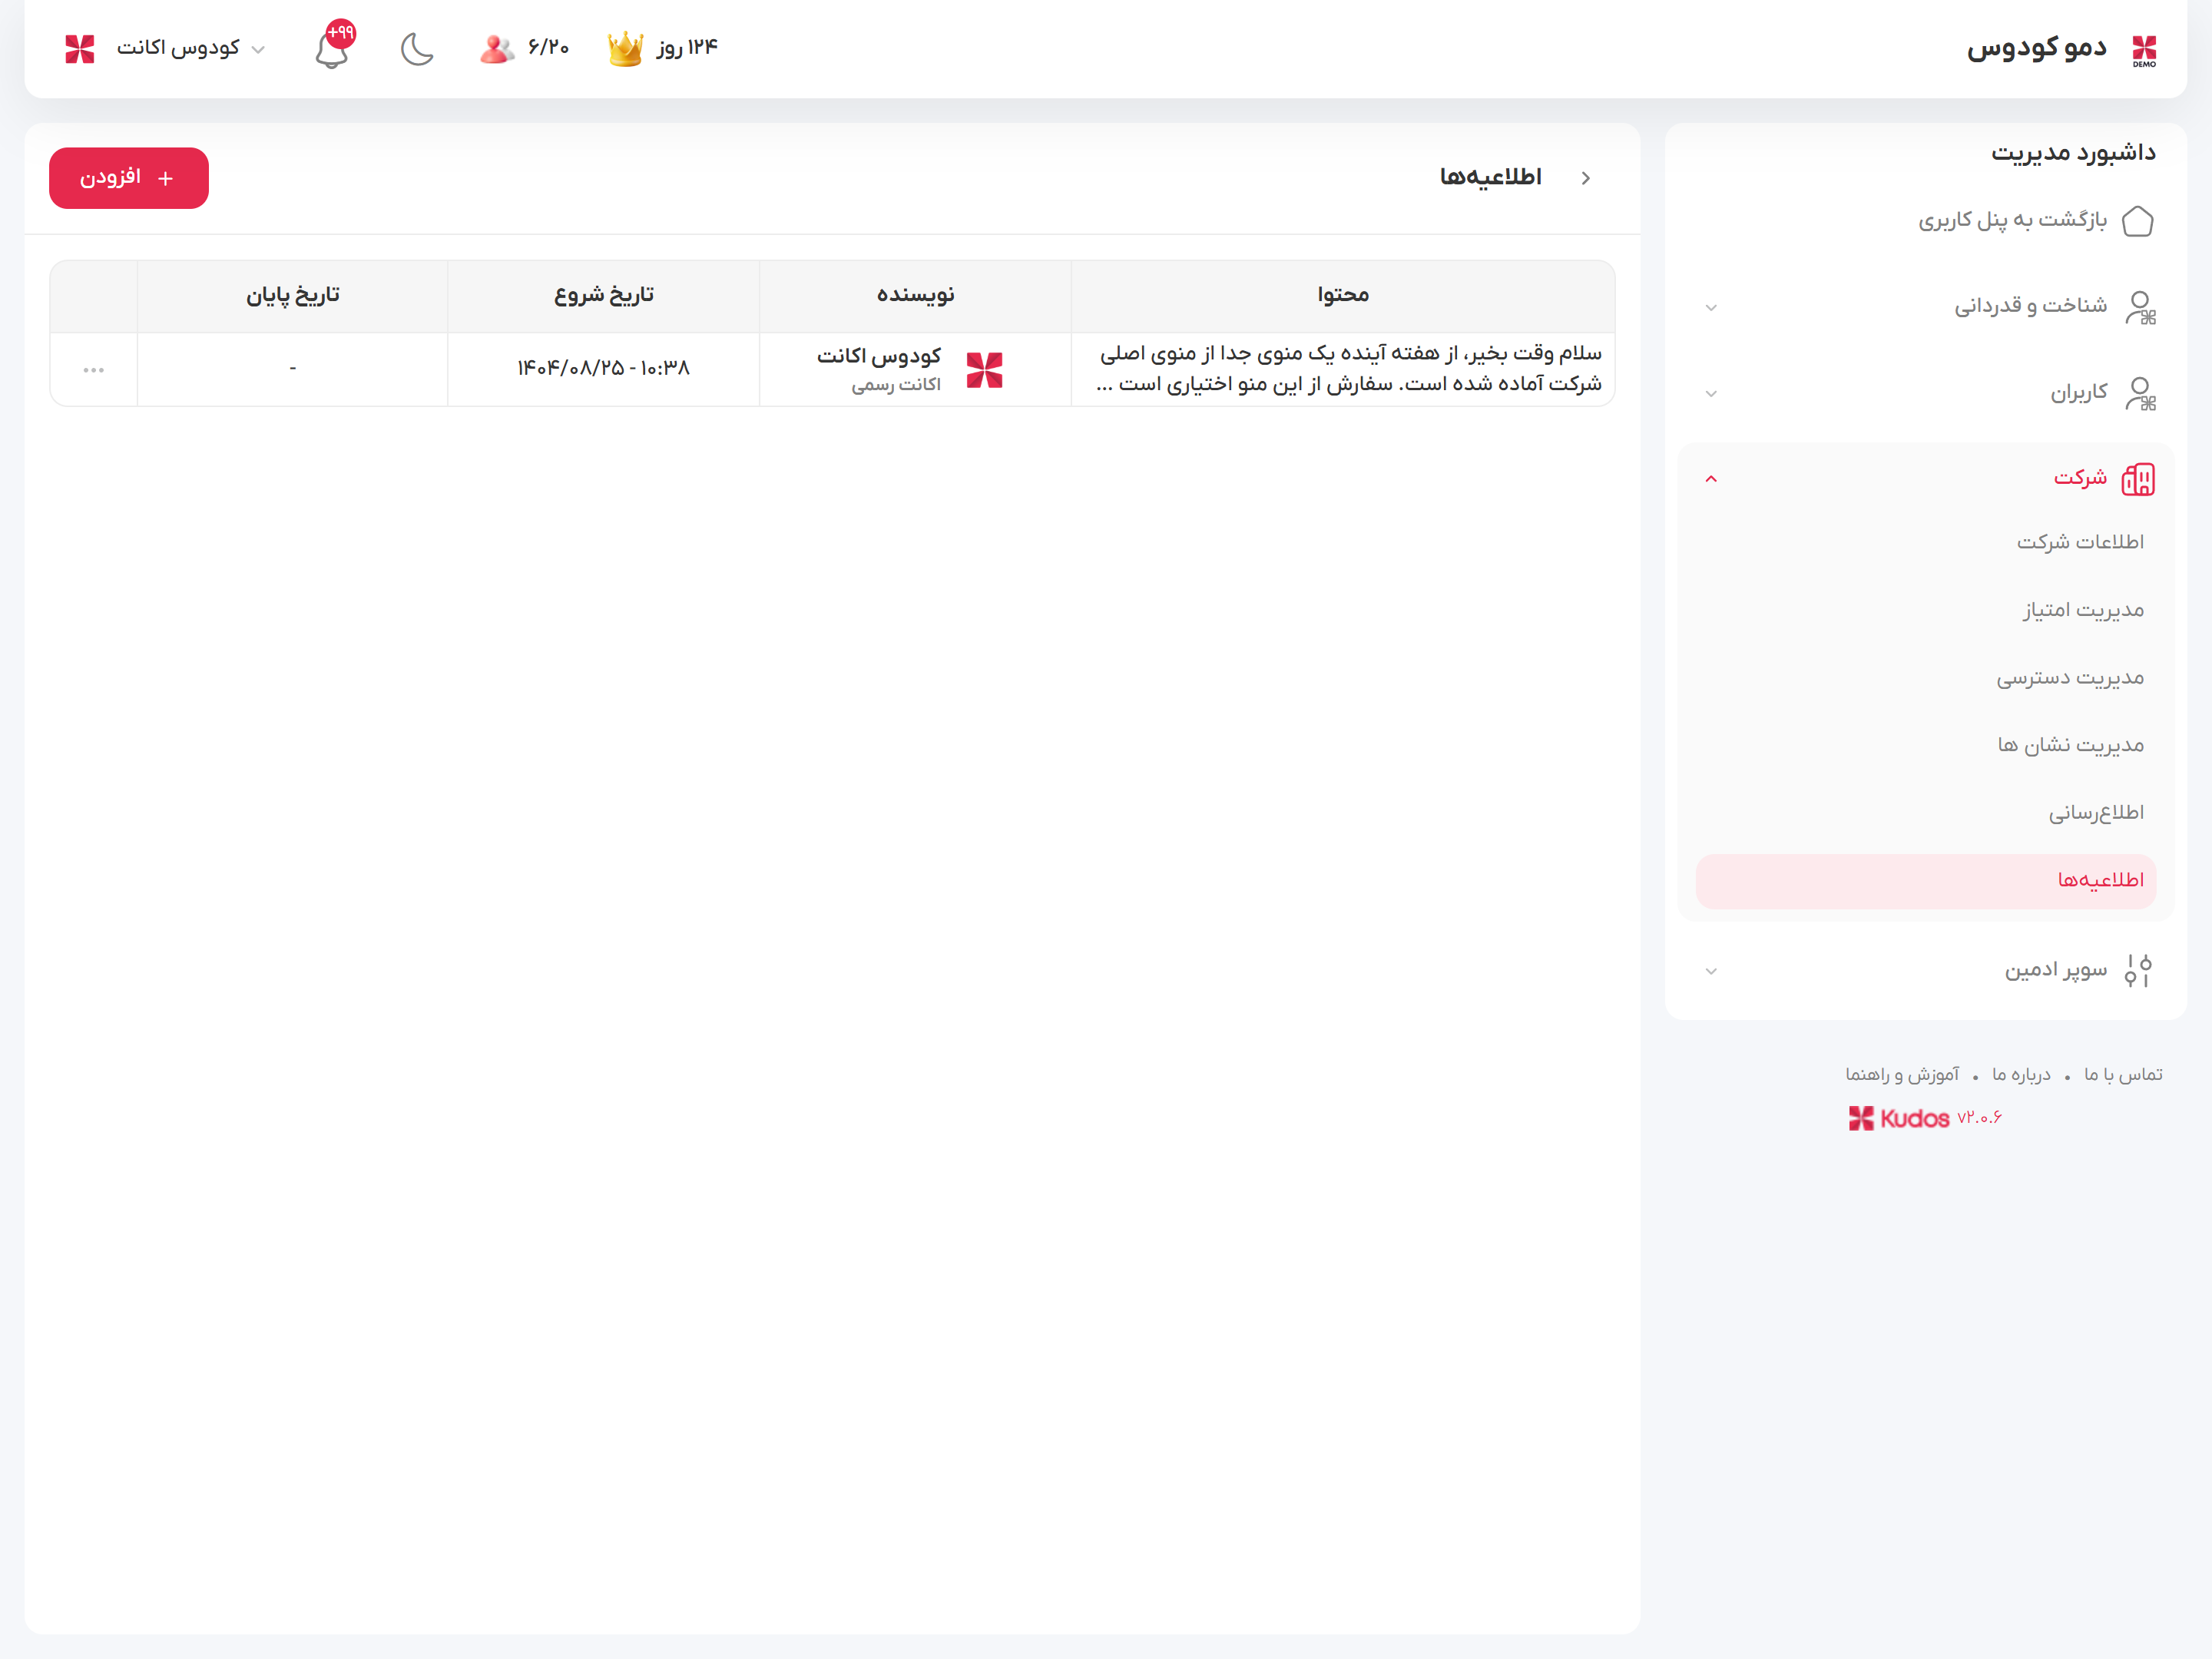Image resolution: width=2212 pixels, height=1659 pixels.
Task: Open the تماس با ما footer link
Action: (2122, 1074)
